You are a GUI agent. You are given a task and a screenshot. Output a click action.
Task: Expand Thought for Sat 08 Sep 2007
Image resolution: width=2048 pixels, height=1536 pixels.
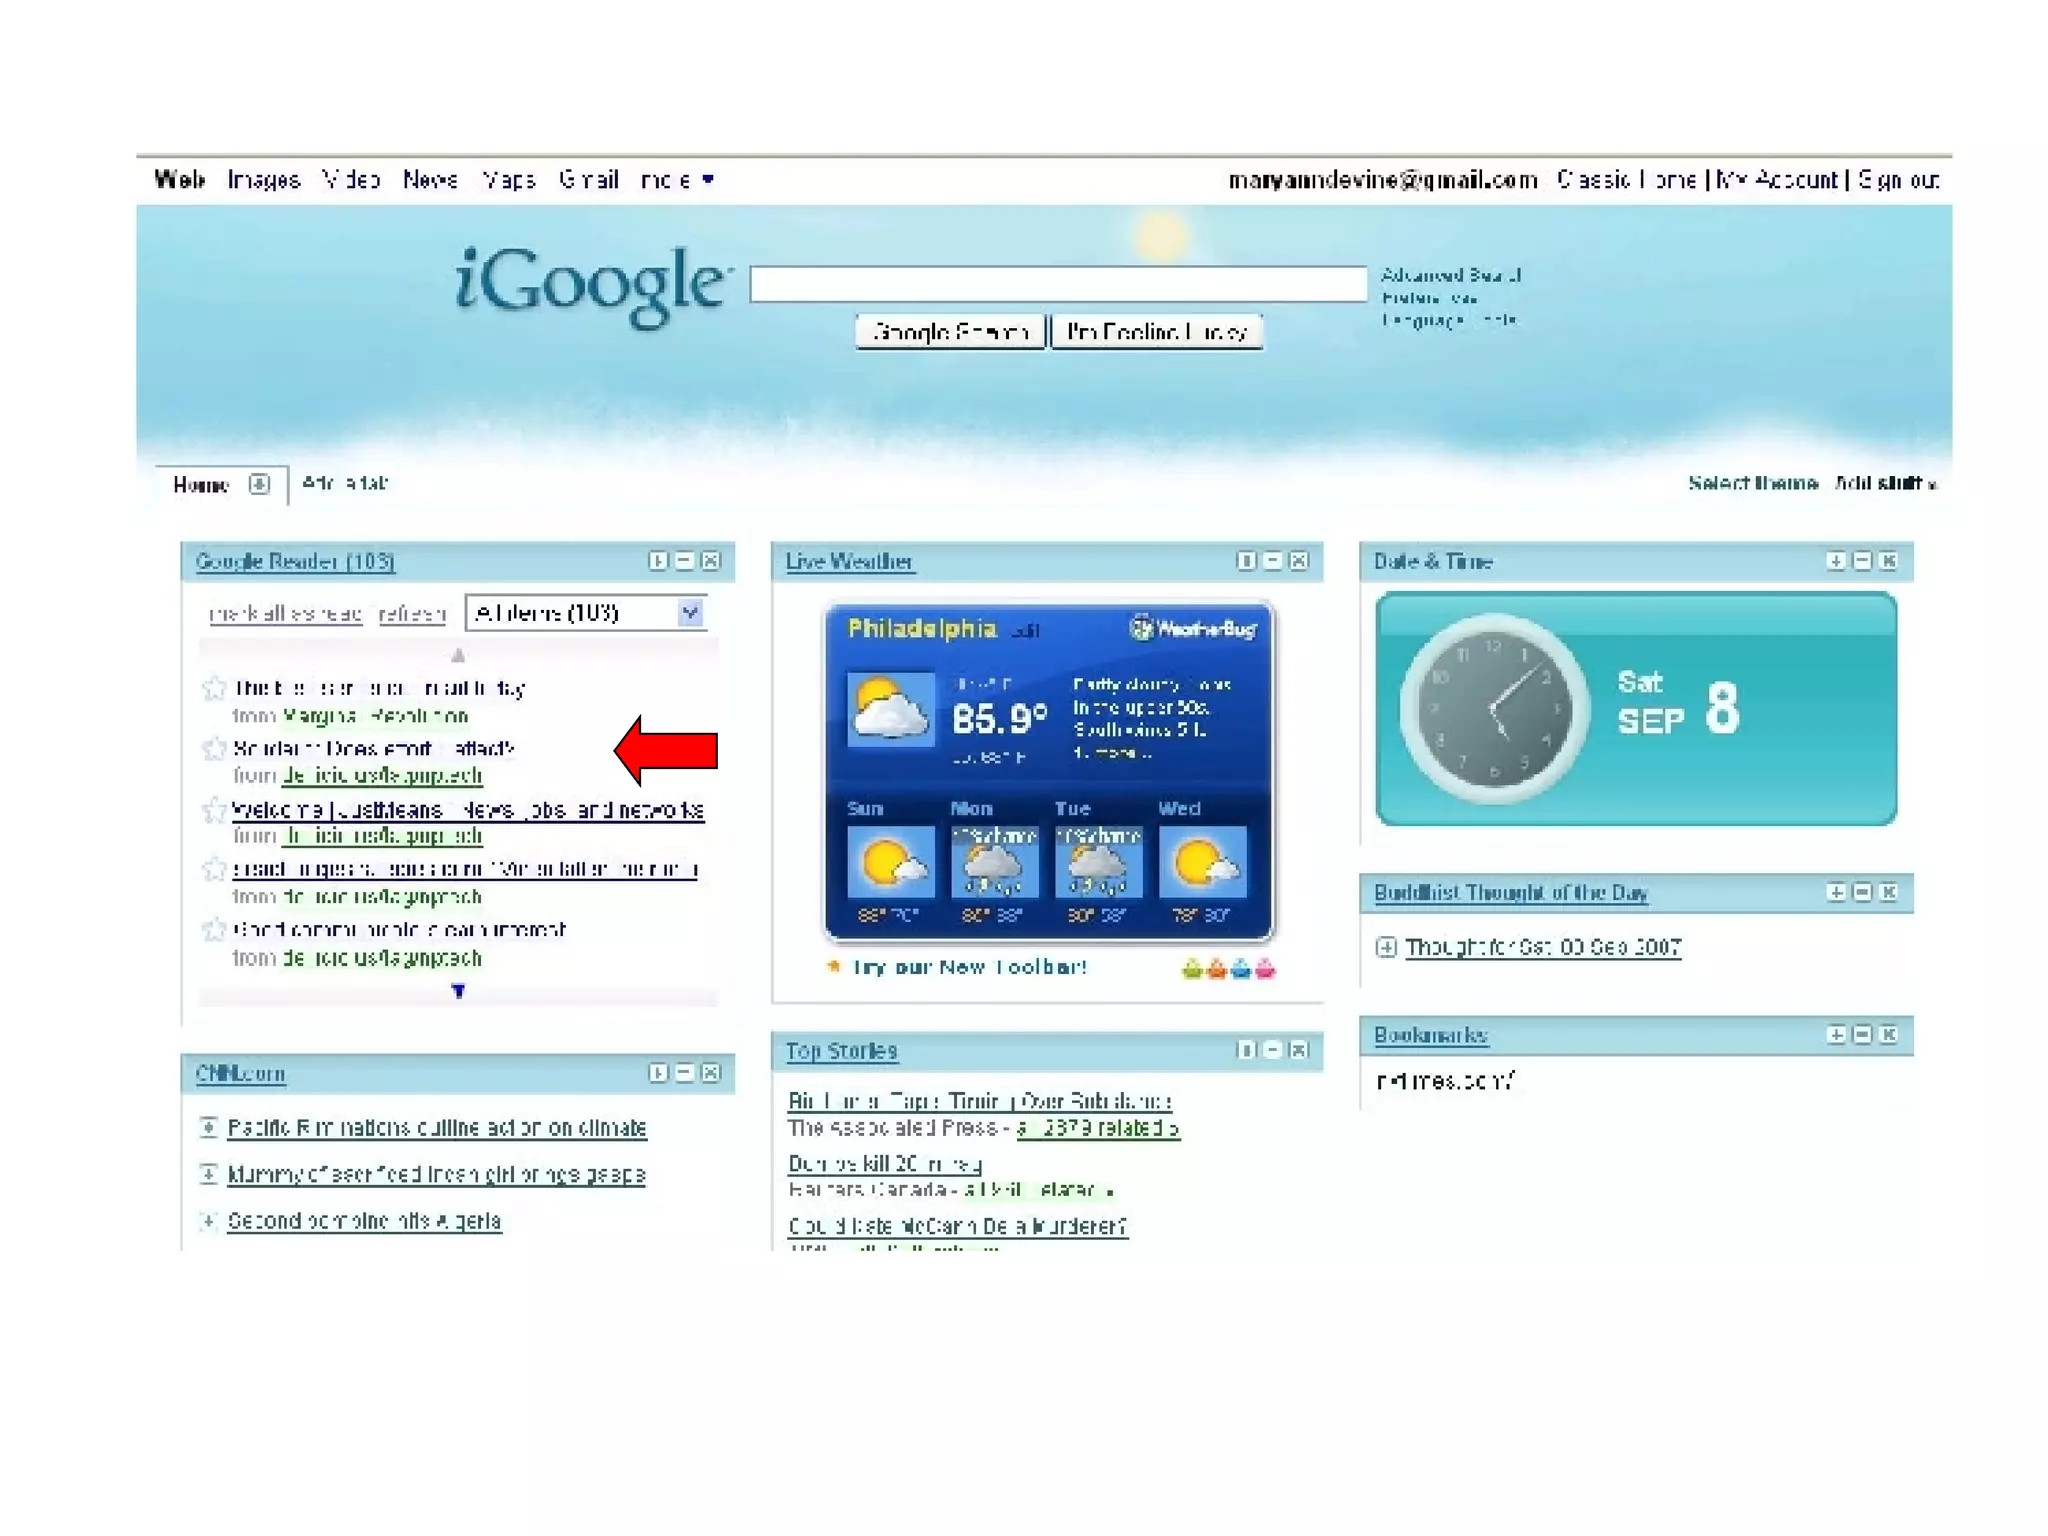[1386, 947]
